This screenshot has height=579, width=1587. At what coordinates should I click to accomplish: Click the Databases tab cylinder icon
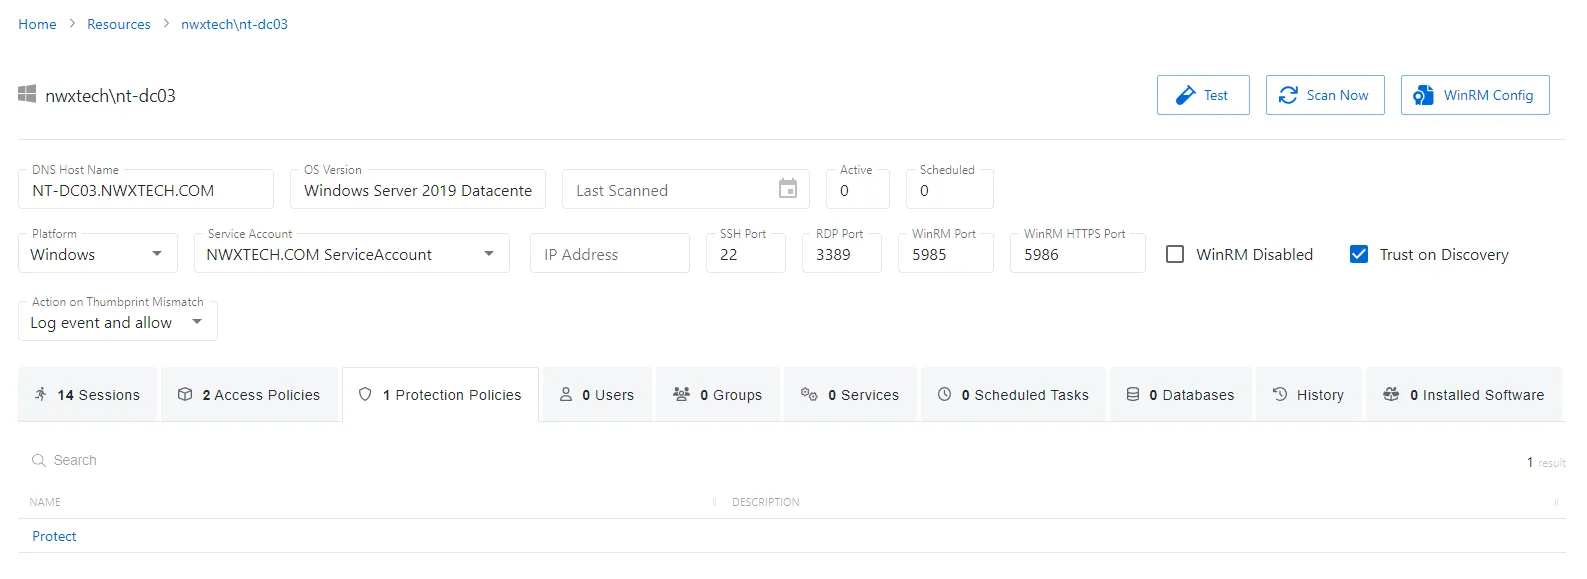1133,394
